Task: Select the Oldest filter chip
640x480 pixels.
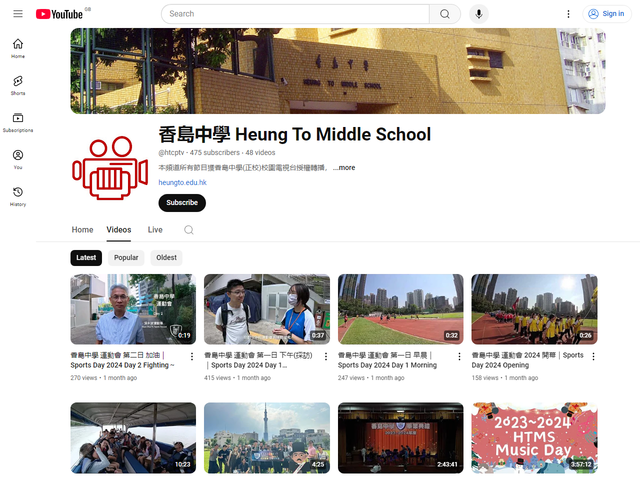Action: point(166,257)
